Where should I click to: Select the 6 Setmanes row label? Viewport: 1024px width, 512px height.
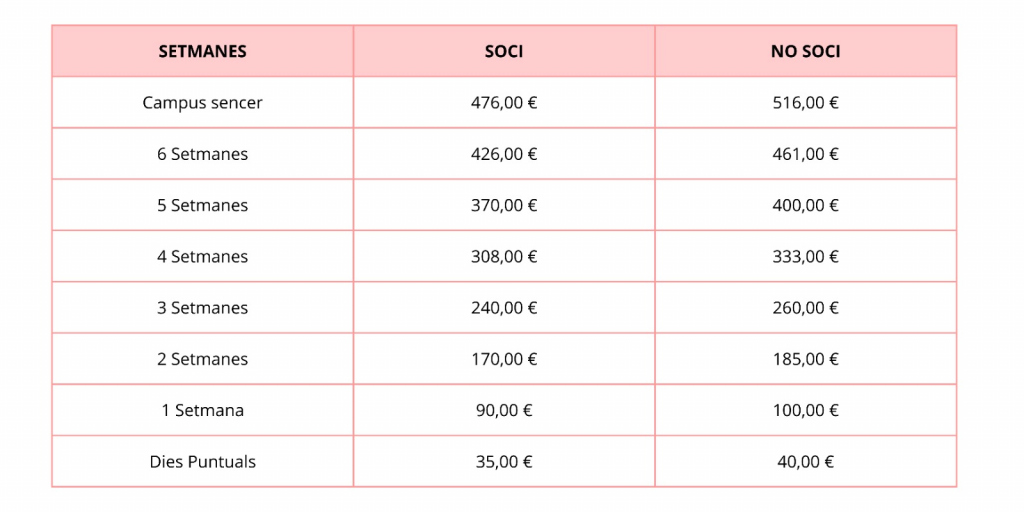coord(202,154)
